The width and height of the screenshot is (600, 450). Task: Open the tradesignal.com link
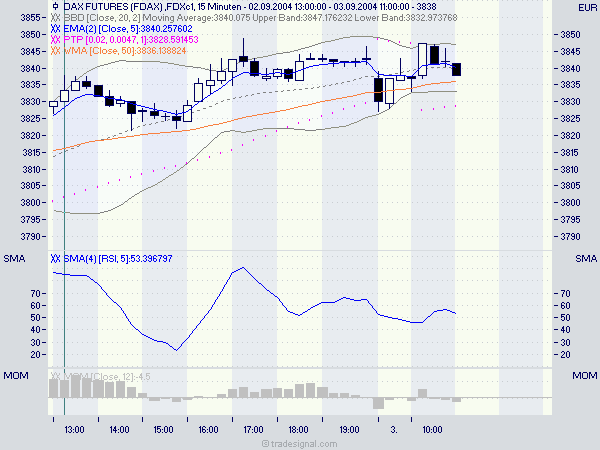[x=300, y=444]
